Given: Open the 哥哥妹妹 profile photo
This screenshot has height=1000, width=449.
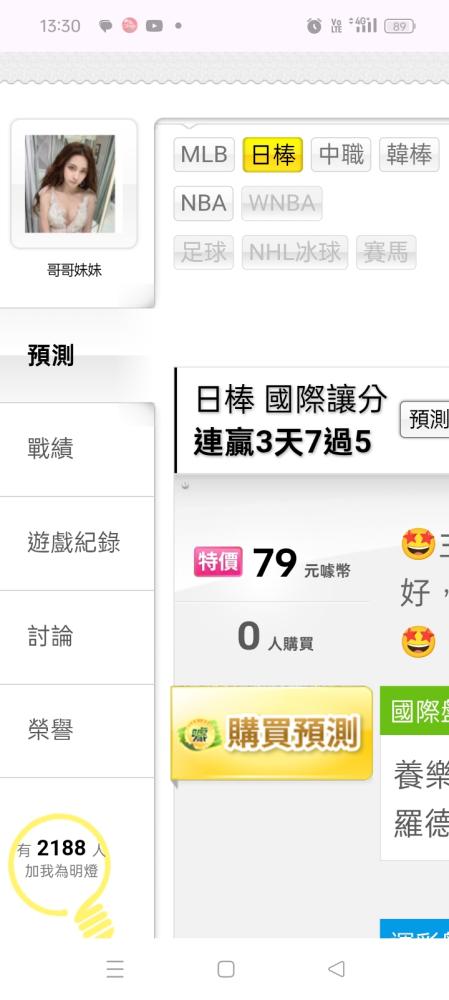Looking at the screenshot, I should pos(70,184).
